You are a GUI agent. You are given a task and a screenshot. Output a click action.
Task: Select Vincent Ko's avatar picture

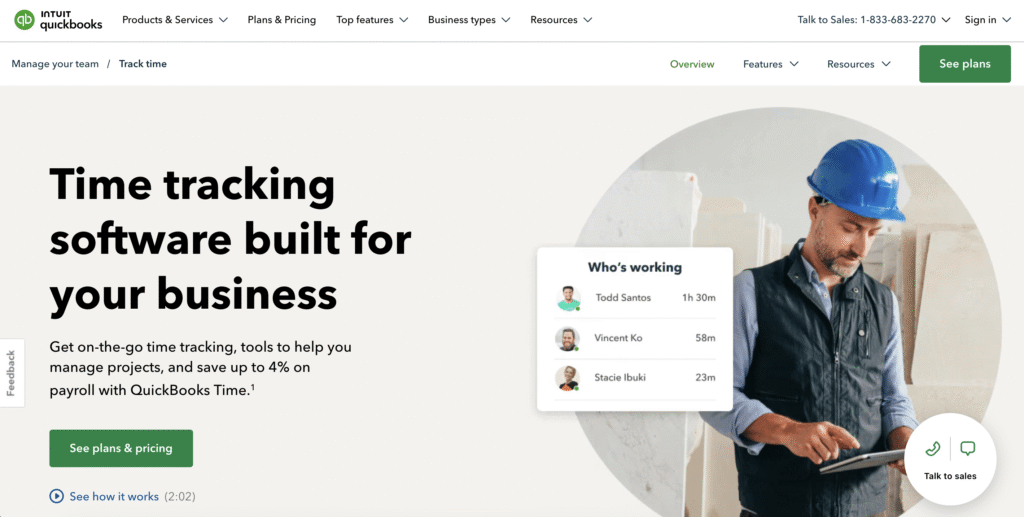click(568, 339)
